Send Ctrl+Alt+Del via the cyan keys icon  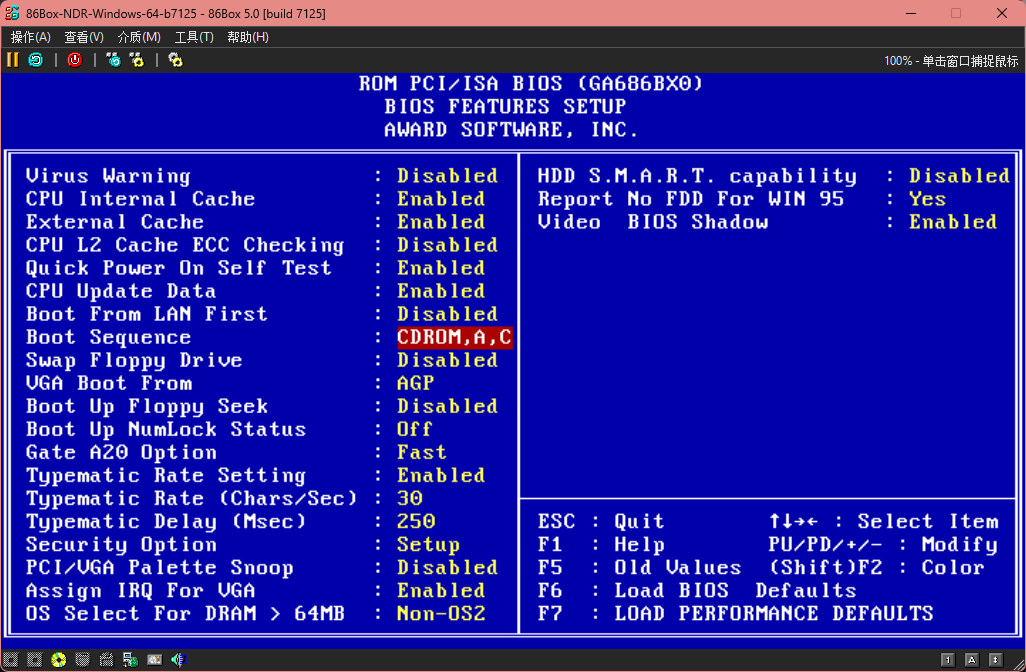point(114,60)
